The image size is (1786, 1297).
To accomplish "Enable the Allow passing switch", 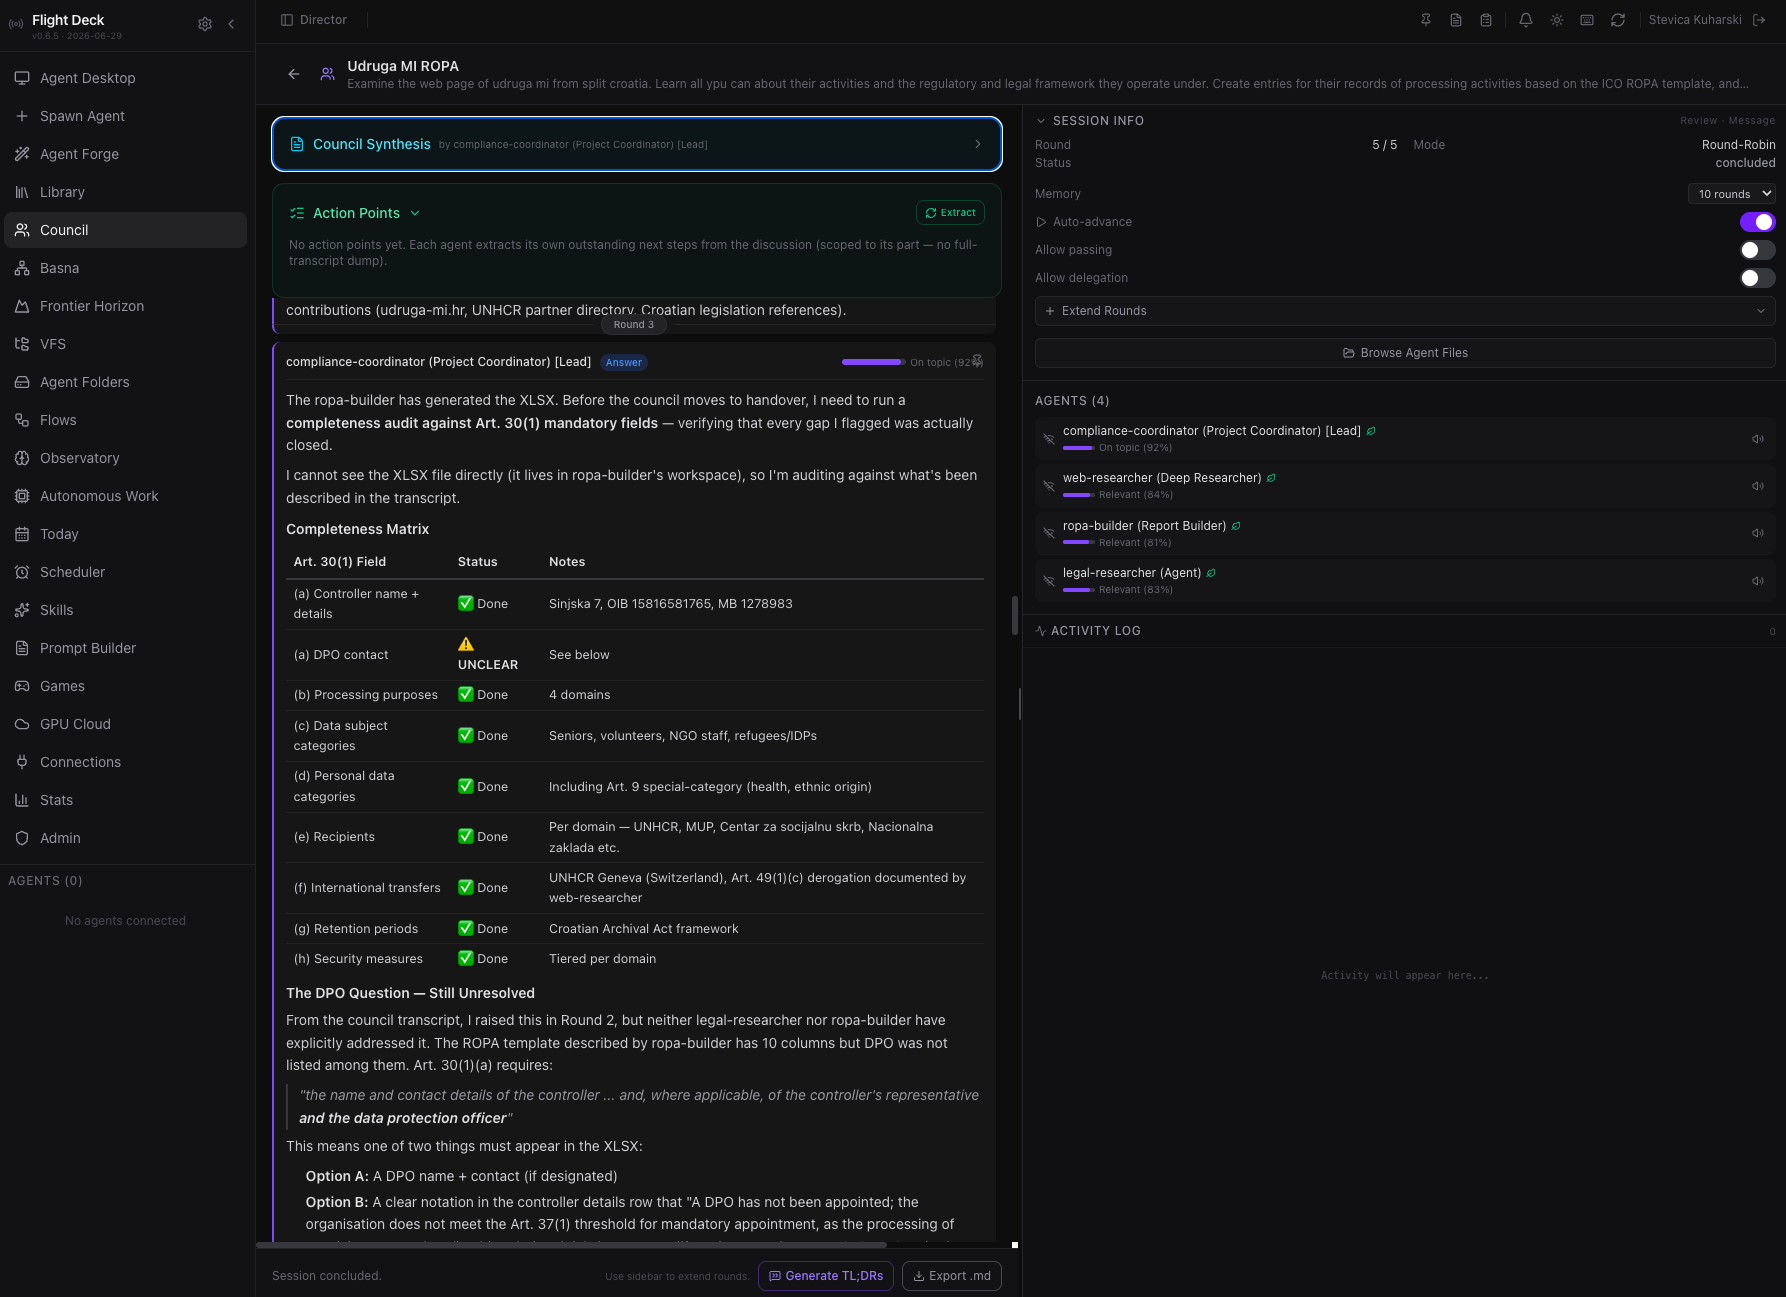I will (1757, 250).
